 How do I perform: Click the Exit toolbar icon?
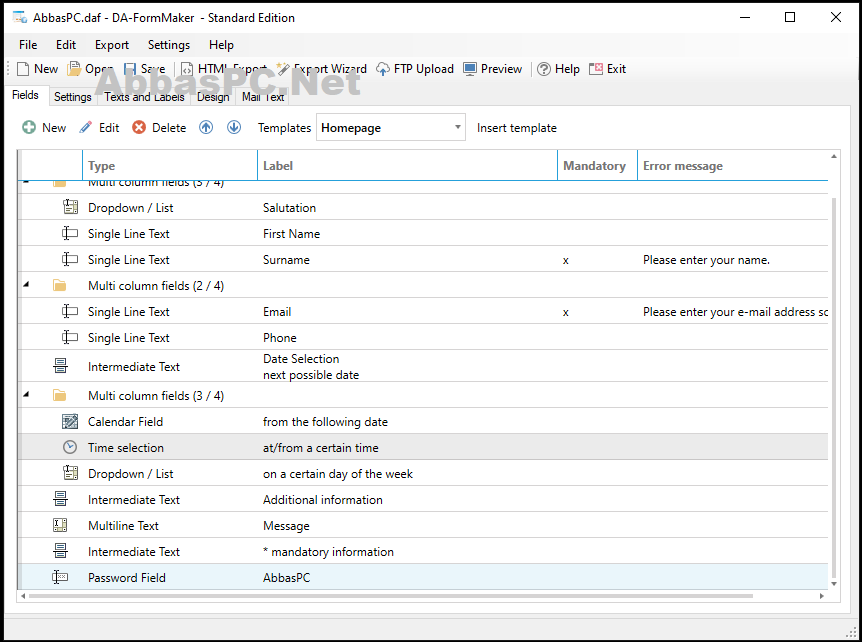[596, 69]
